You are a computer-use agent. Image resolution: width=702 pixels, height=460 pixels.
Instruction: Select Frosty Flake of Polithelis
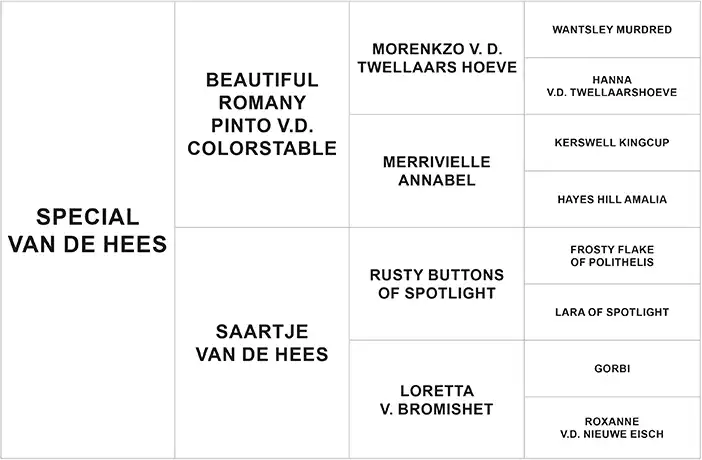tap(612, 256)
